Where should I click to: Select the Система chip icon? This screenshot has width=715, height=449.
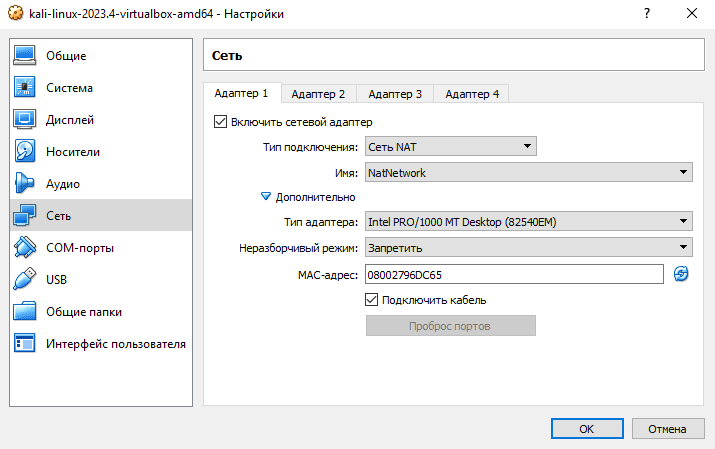coord(25,88)
